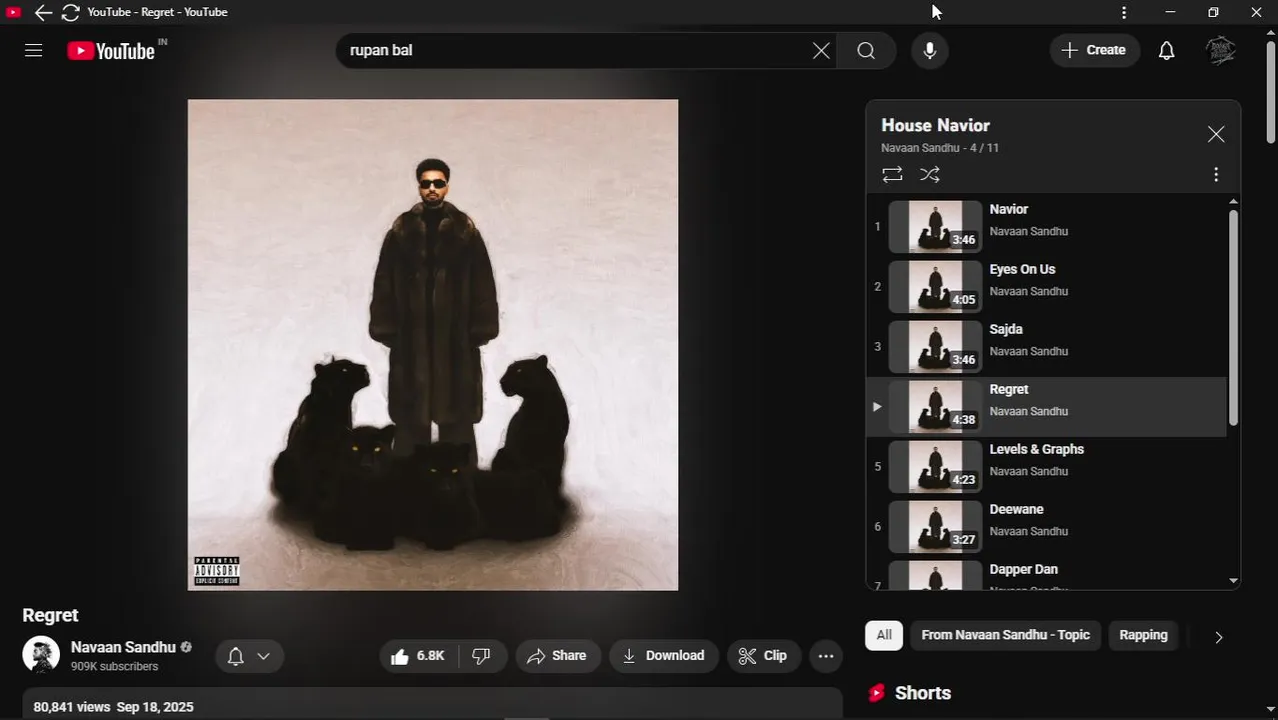Go back using window back arrow
The width and height of the screenshot is (1278, 720).
pos(42,12)
